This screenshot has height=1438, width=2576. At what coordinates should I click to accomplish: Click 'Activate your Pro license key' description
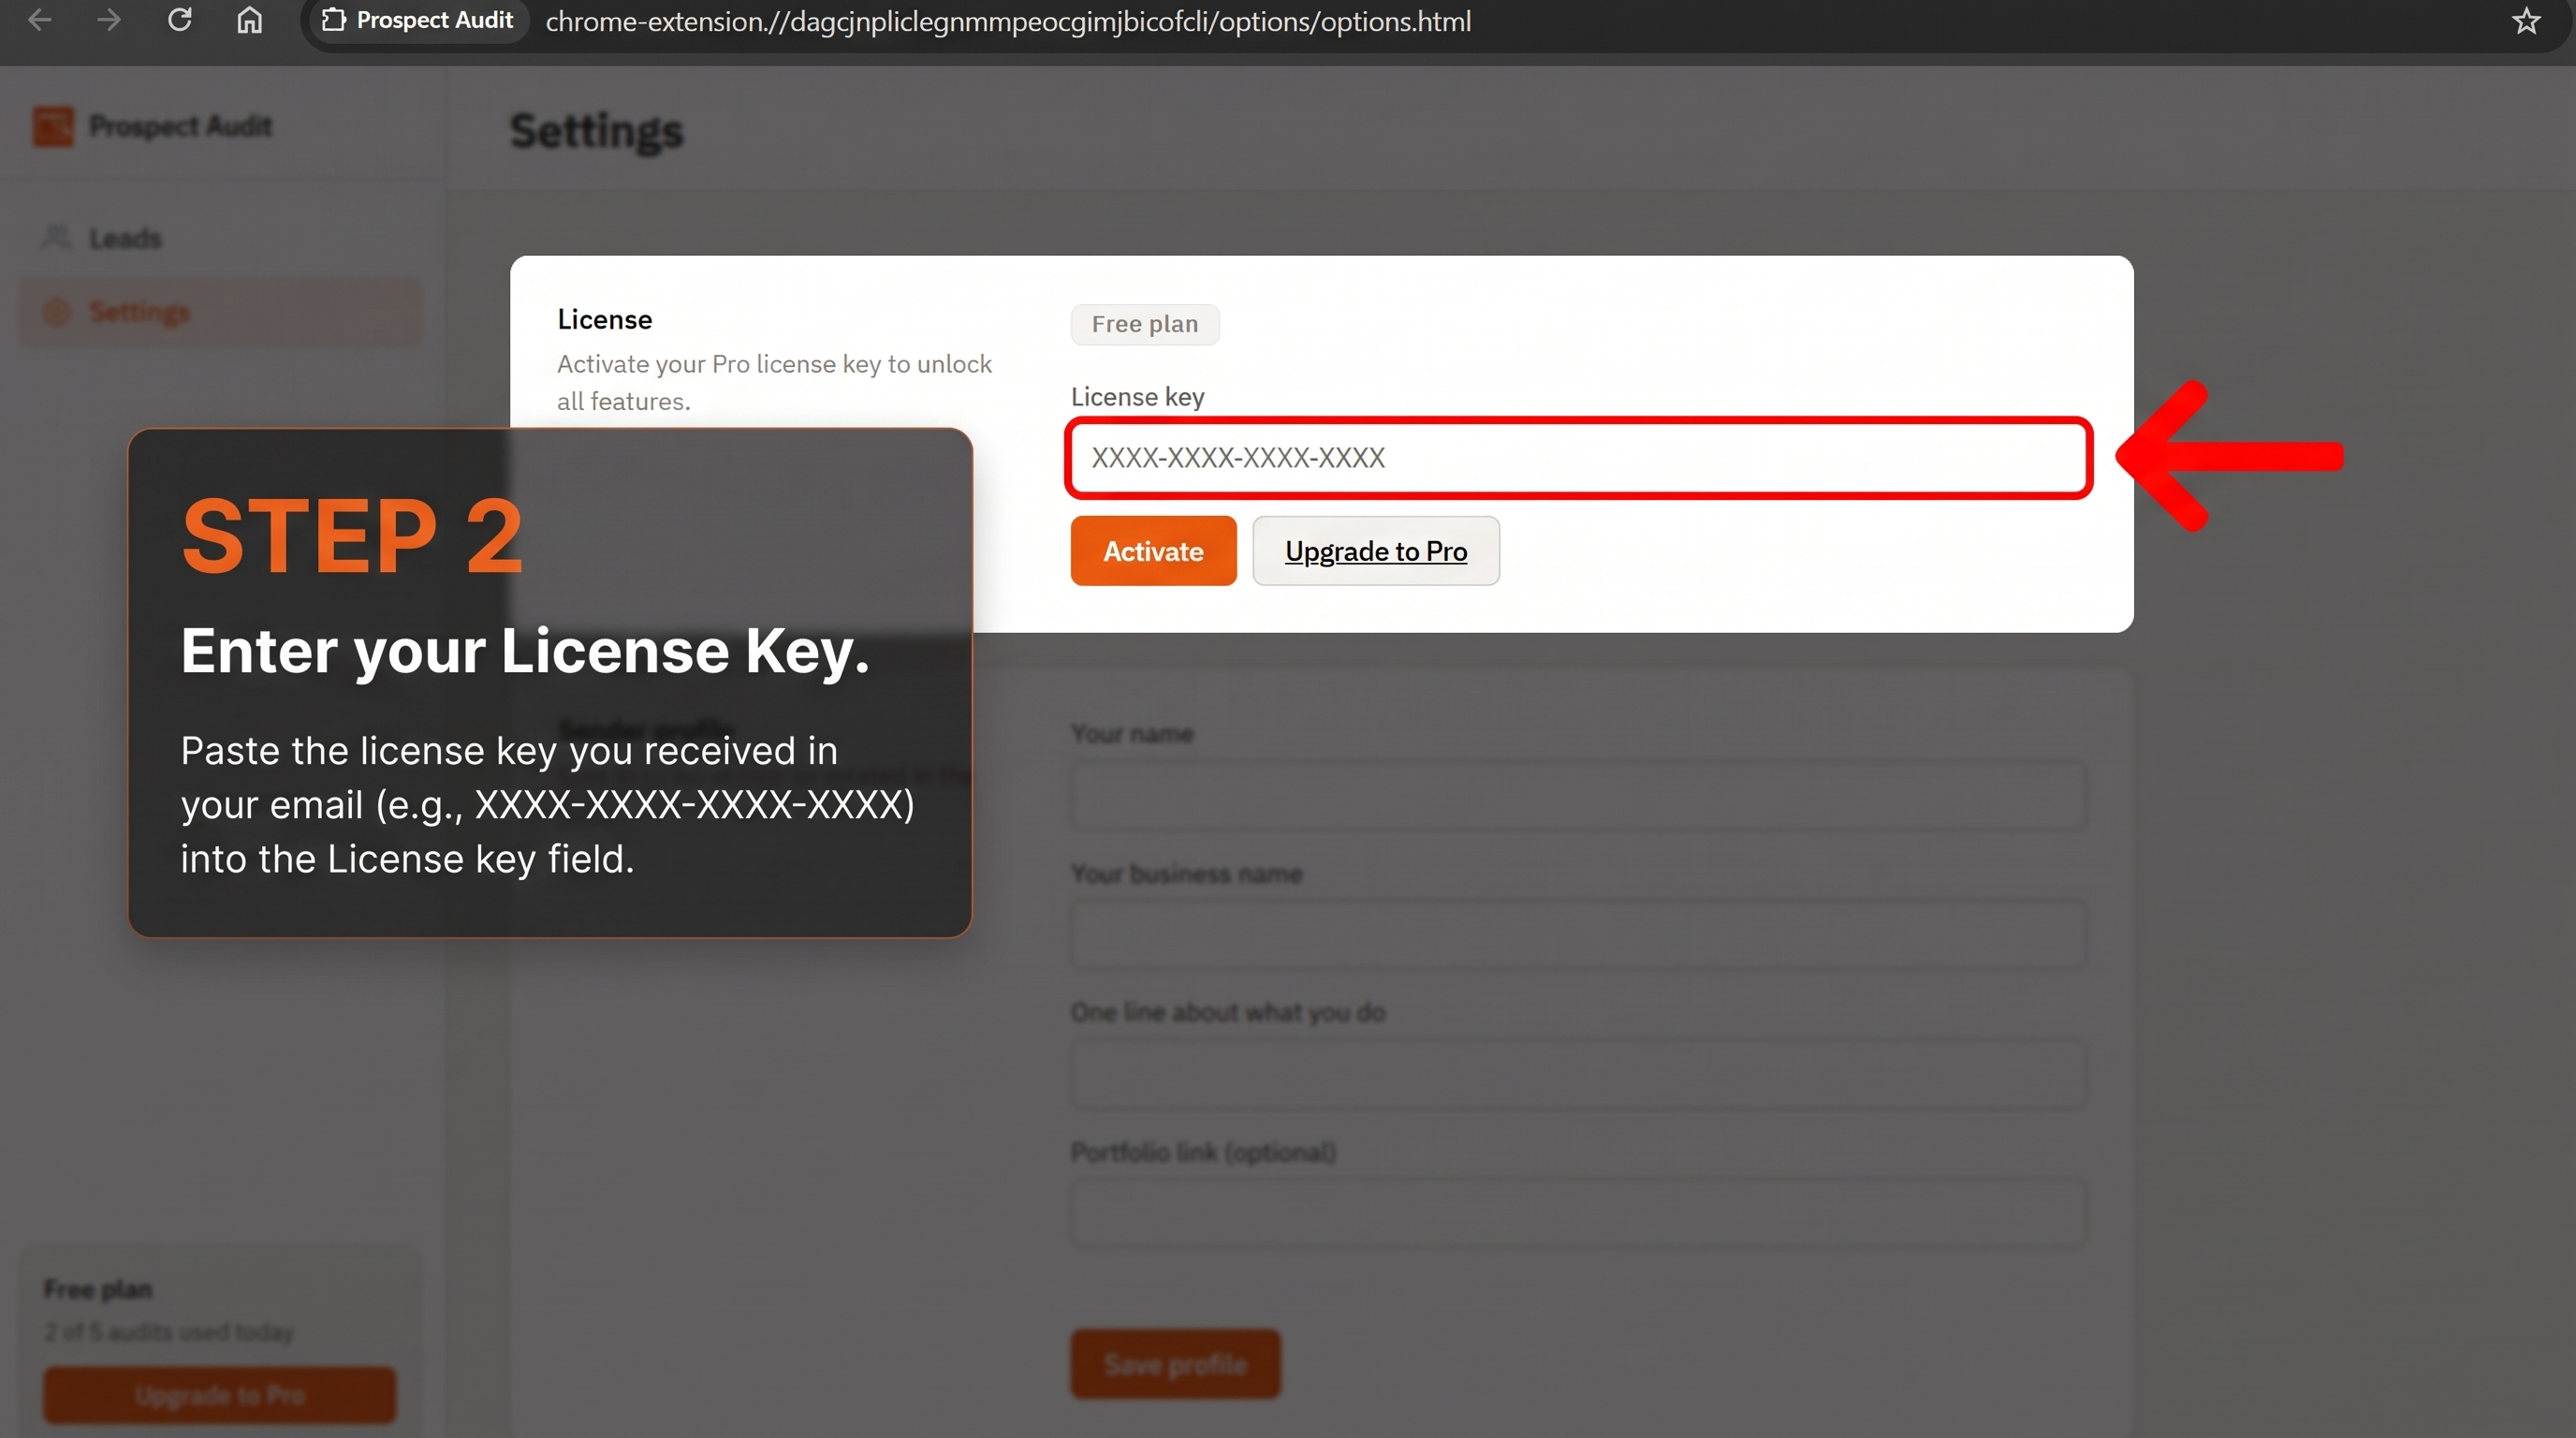coord(774,382)
